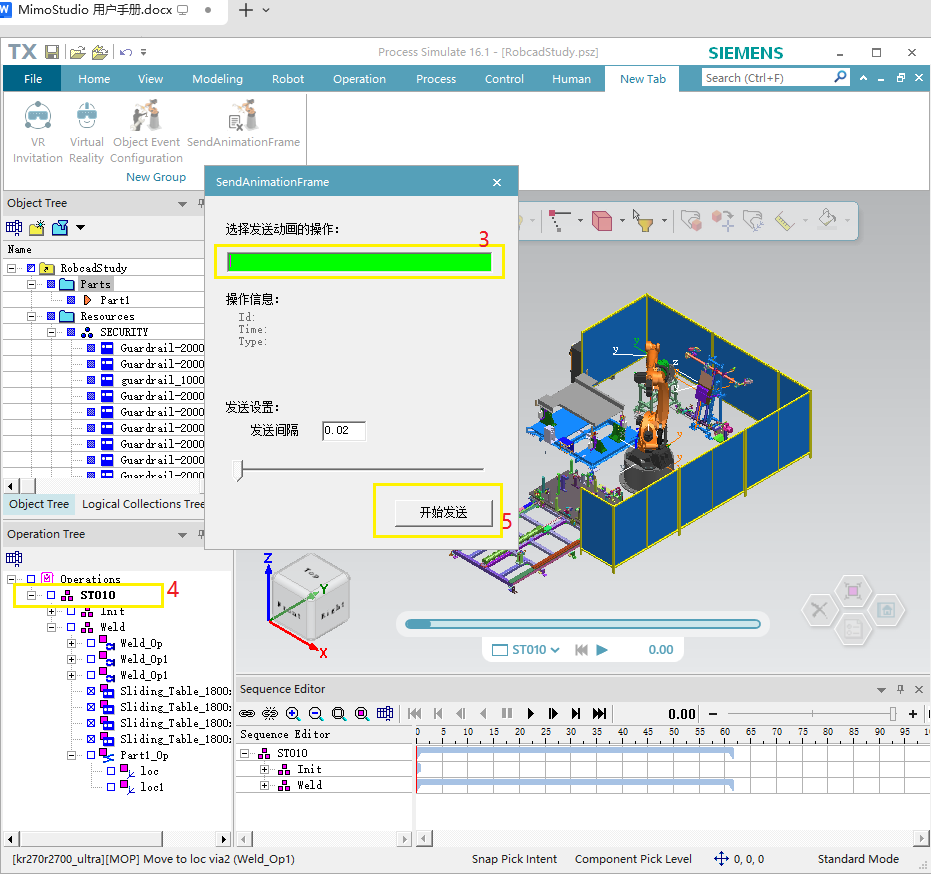Collapse the RobcadStudy root node
The width and height of the screenshot is (931, 874).
click(13, 268)
